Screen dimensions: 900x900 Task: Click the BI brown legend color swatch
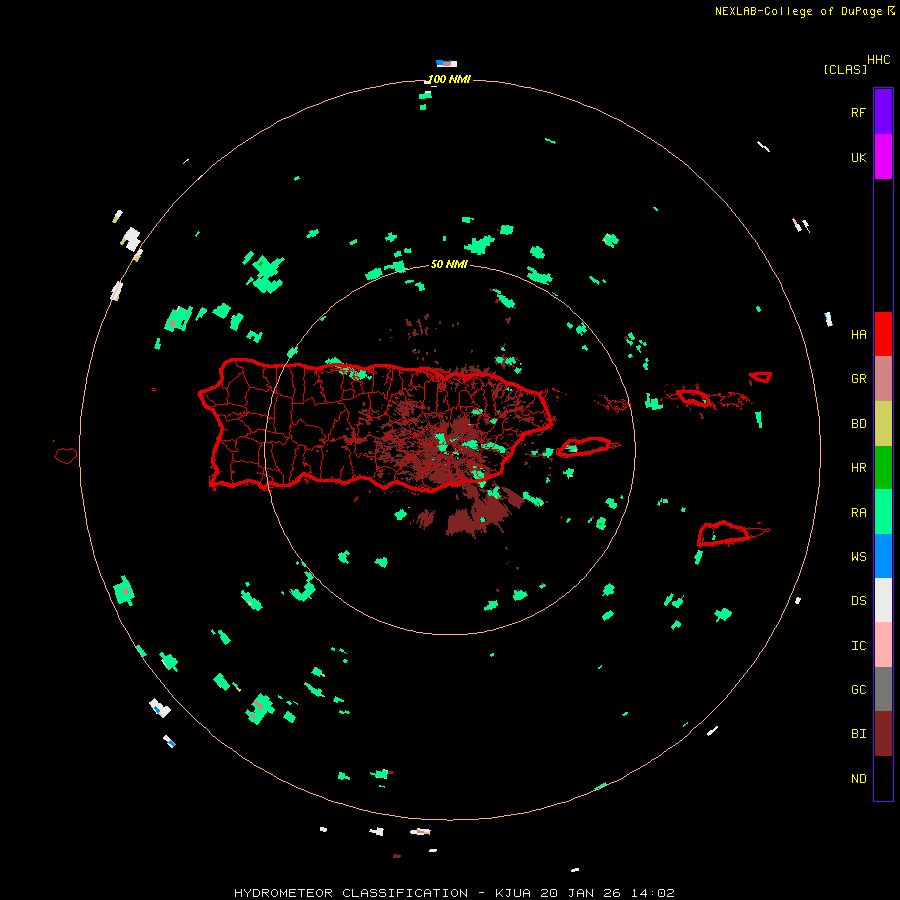tap(883, 734)
